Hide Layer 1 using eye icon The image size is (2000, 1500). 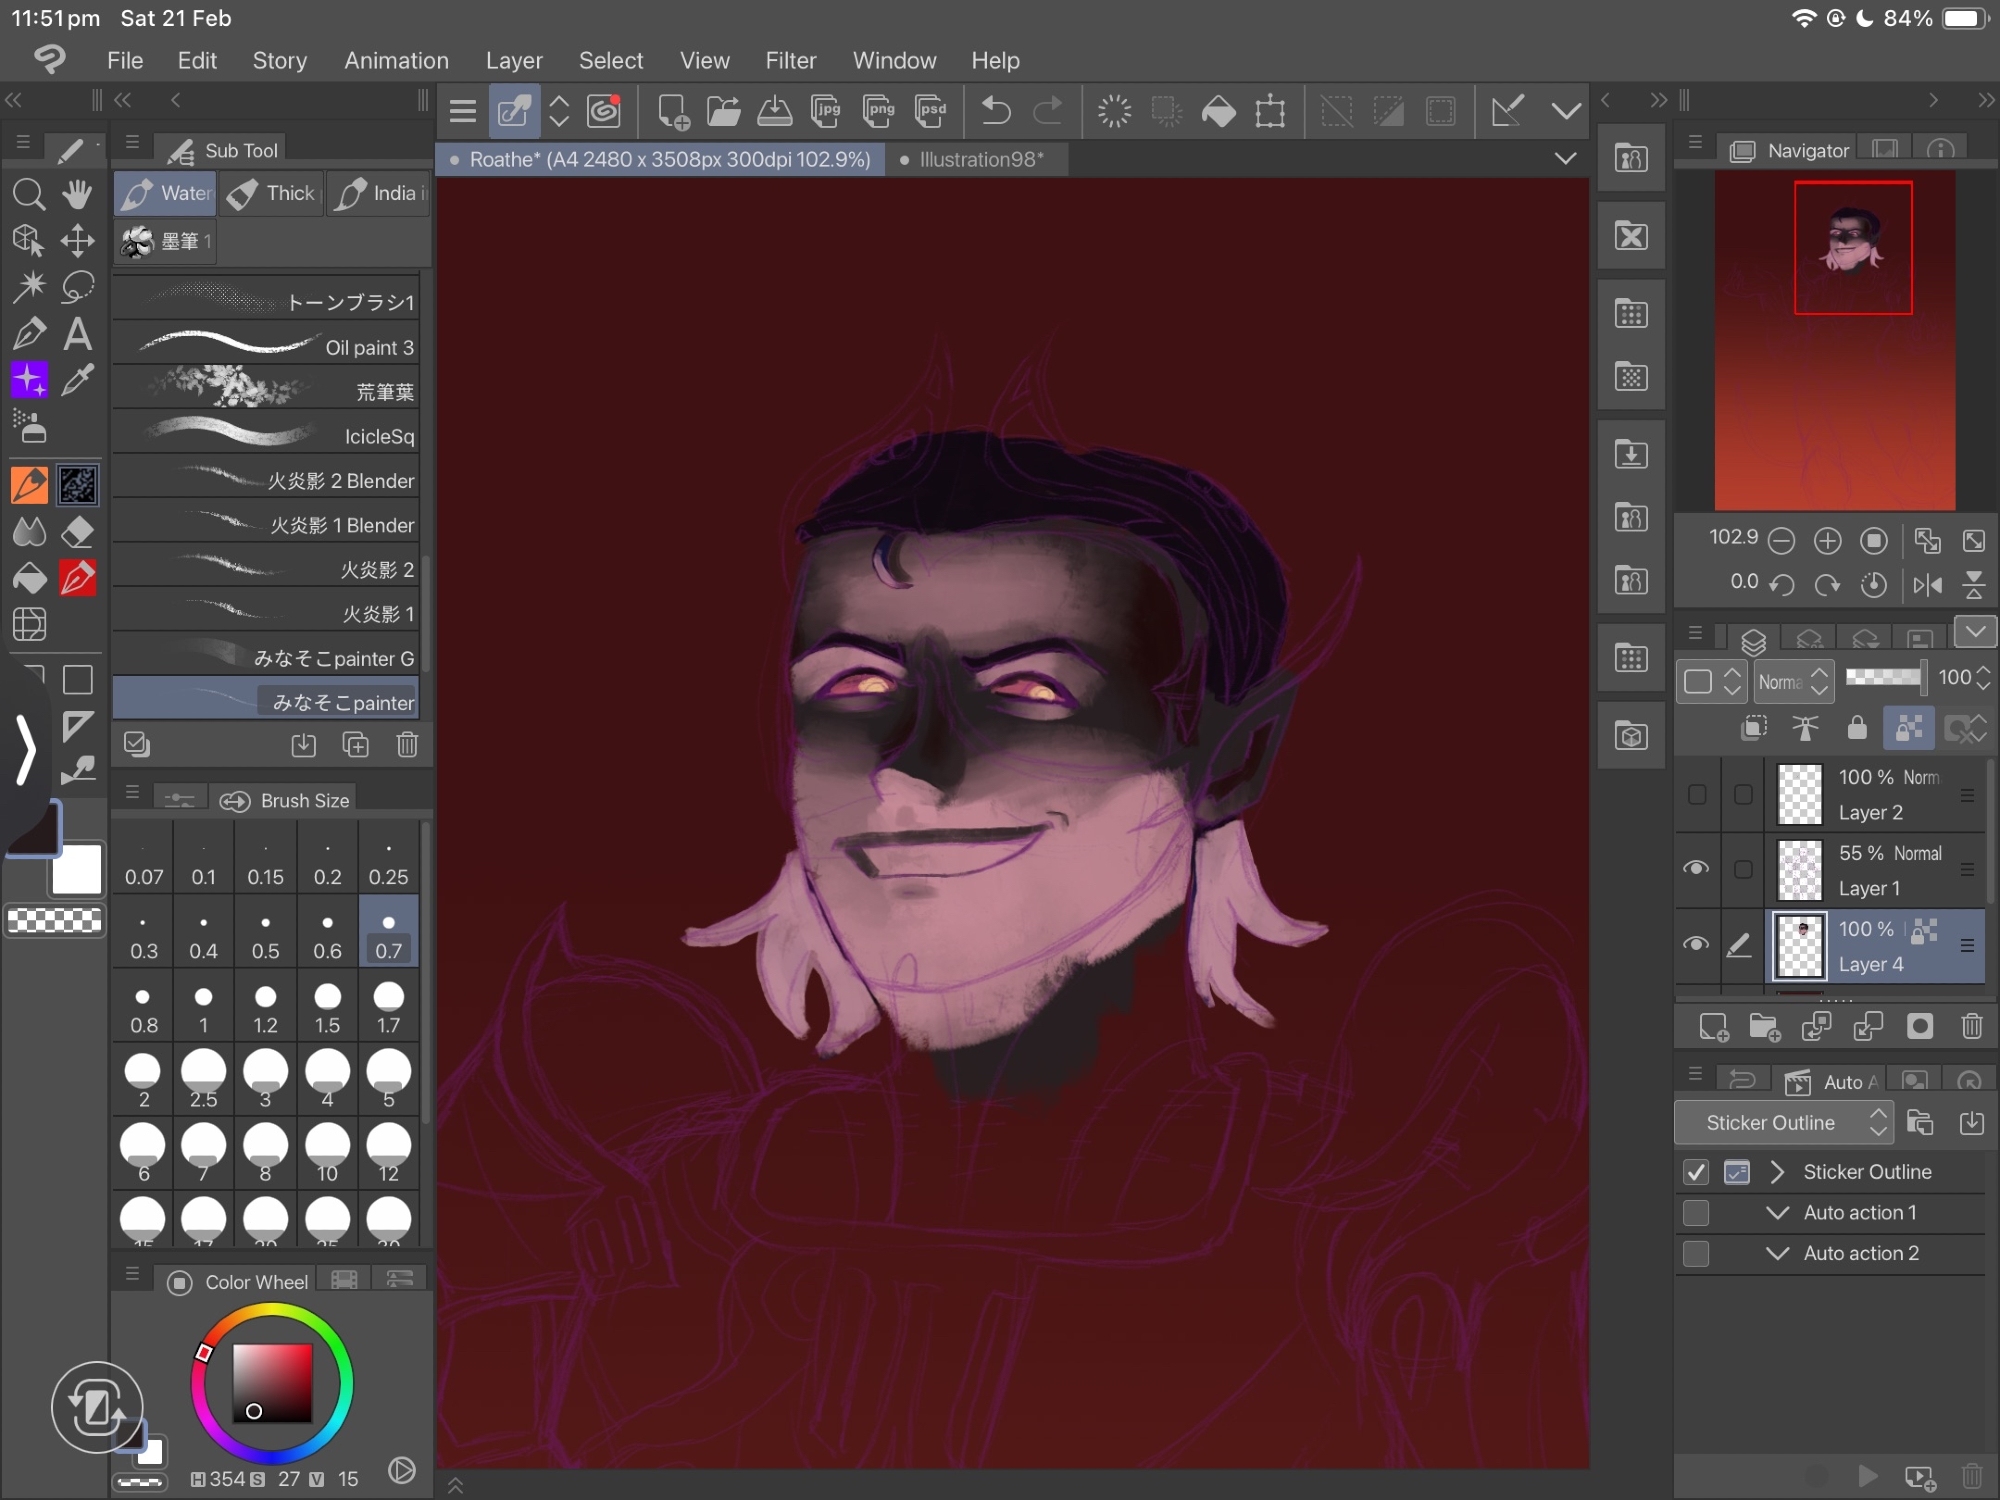click(1696, 868)
